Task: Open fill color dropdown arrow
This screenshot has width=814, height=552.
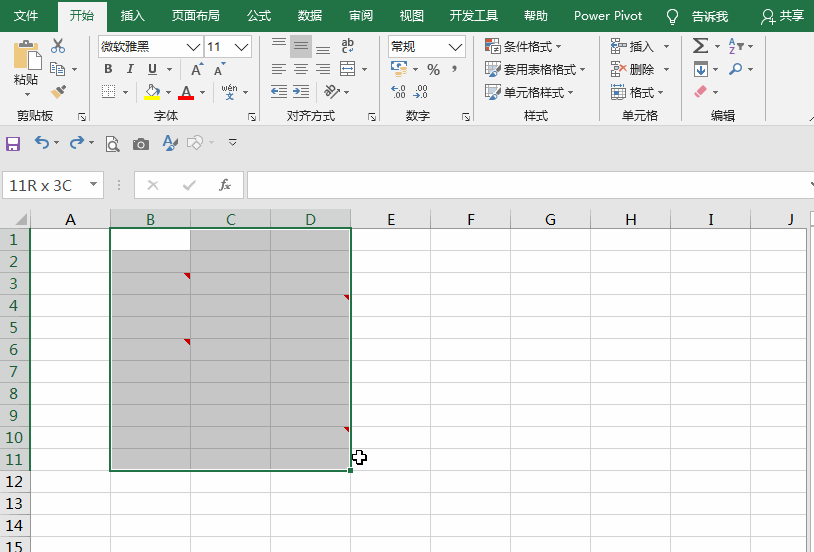Action: click(168, 92)
